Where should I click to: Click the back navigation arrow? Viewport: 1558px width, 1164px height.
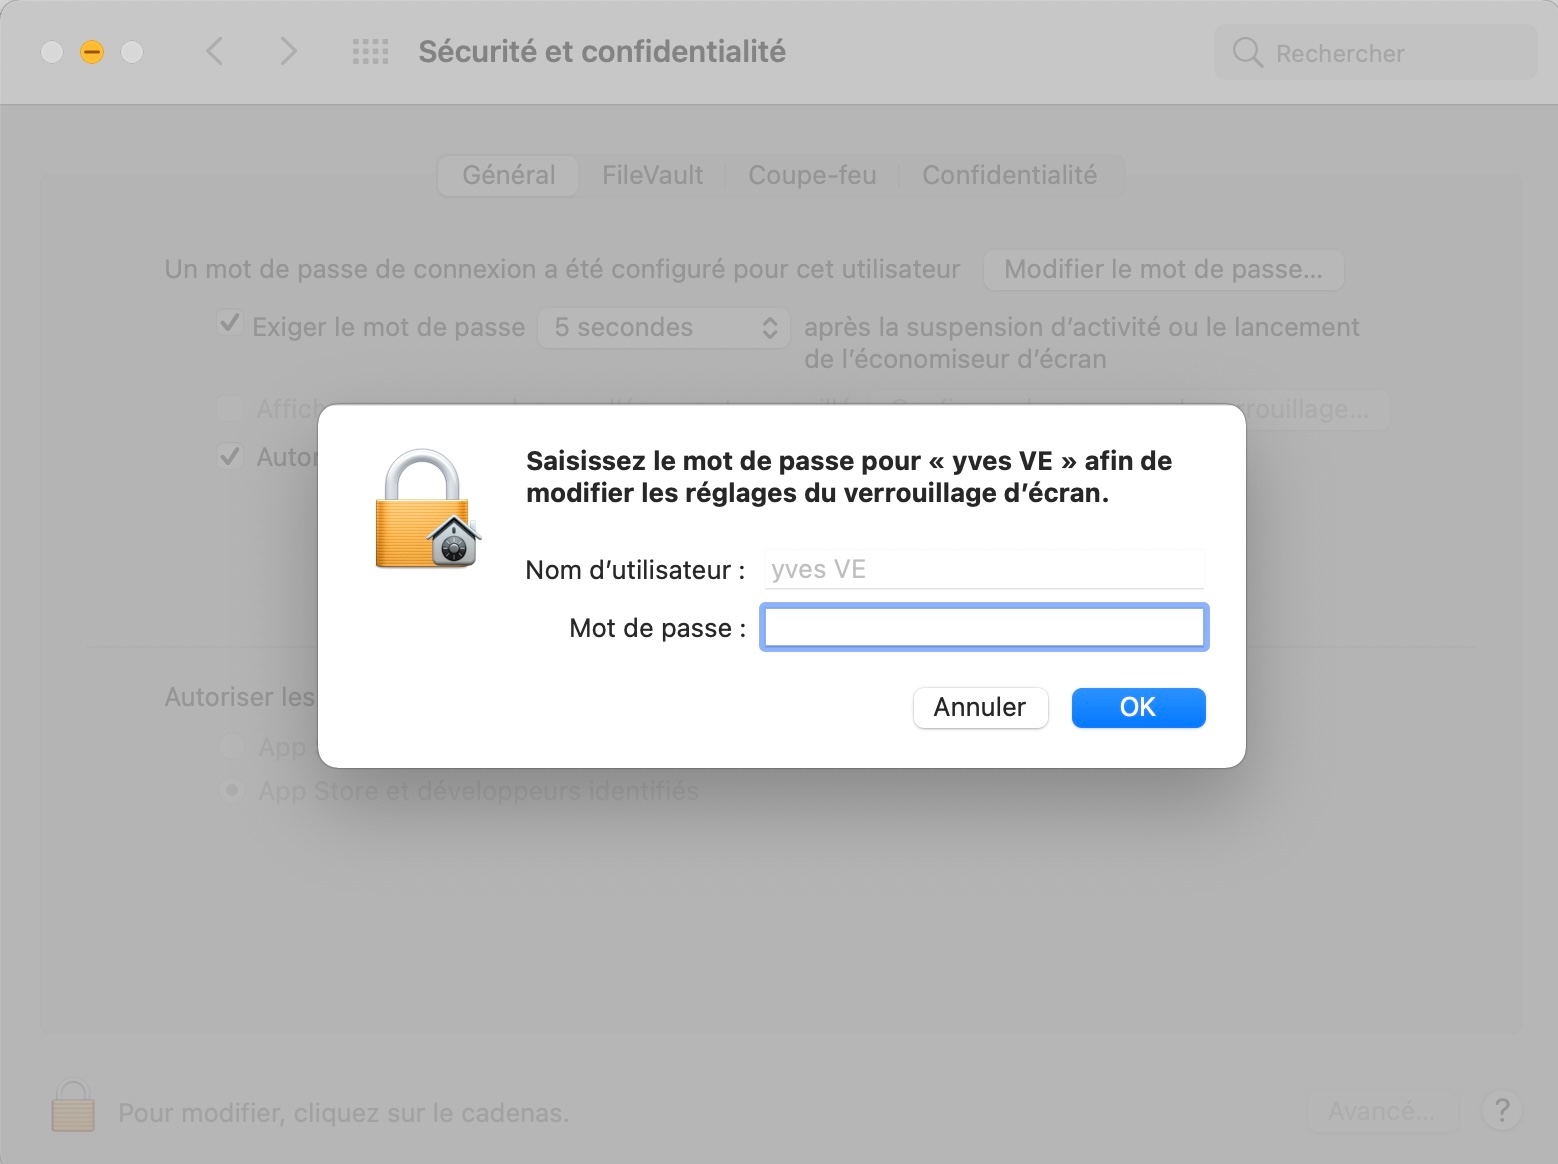214,52
